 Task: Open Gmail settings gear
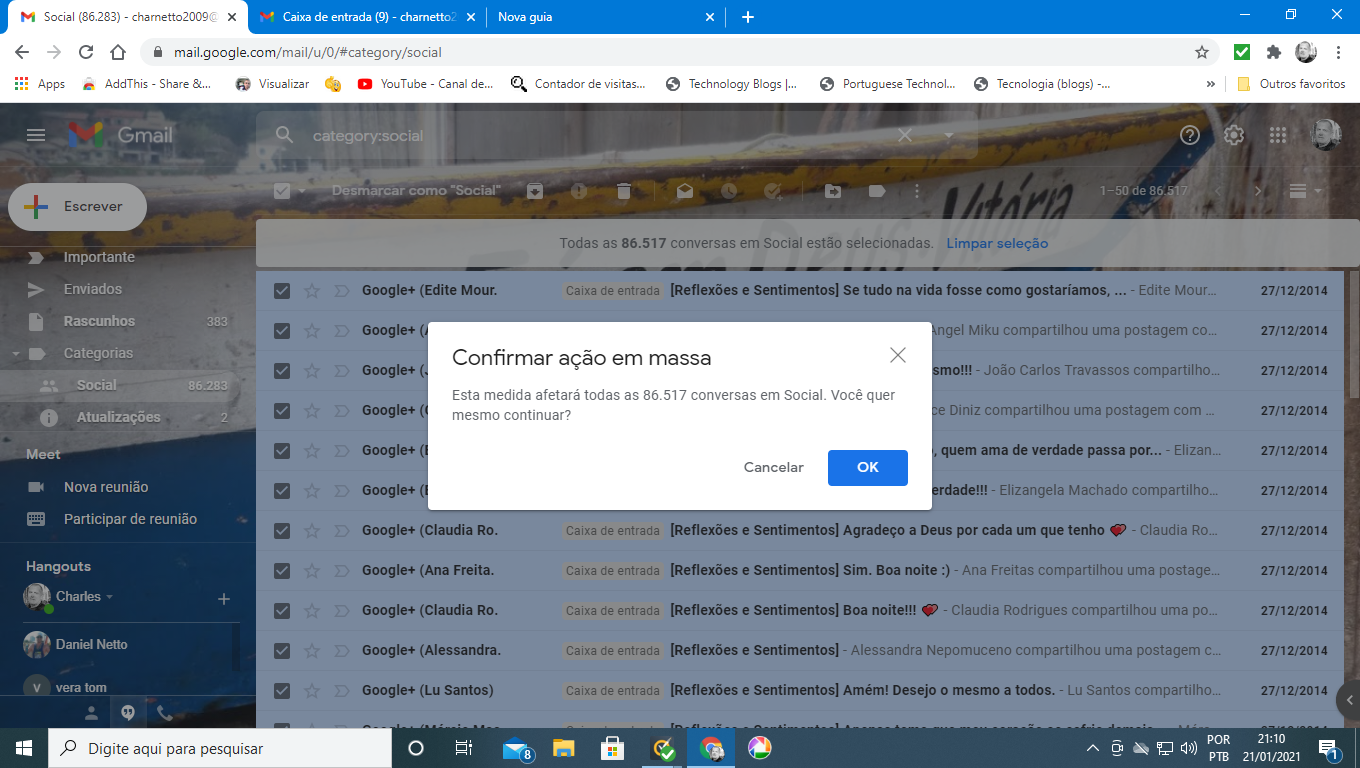tap(1234, 135)
